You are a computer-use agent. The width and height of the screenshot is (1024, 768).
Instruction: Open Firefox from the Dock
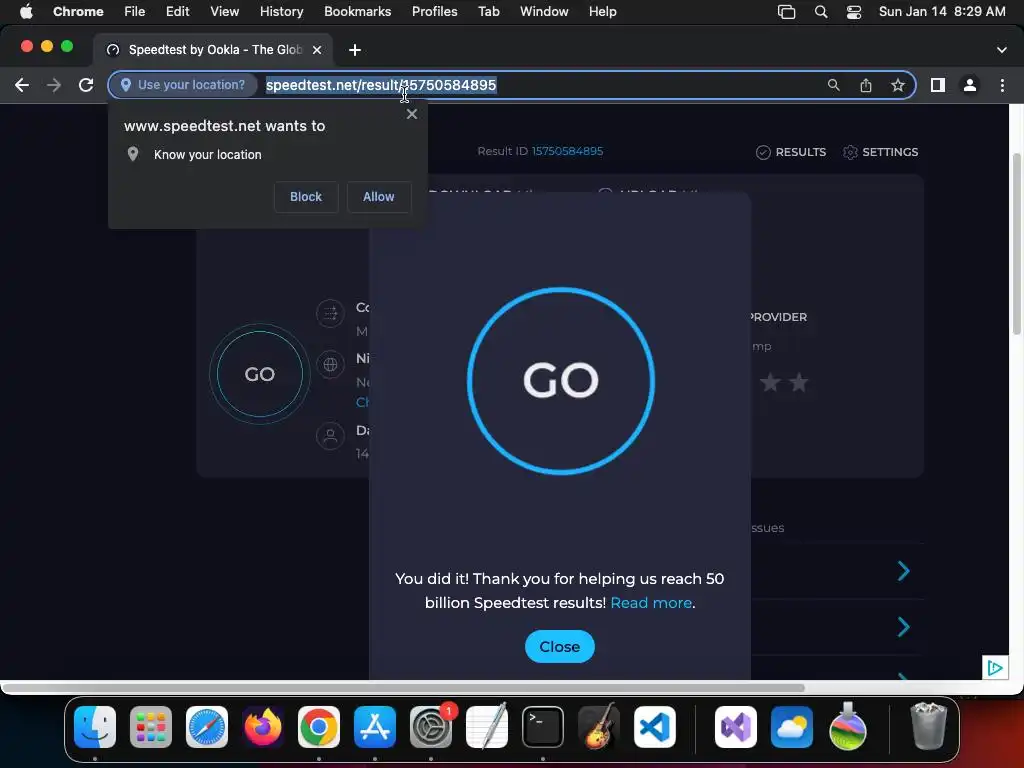tap(263, 727)
